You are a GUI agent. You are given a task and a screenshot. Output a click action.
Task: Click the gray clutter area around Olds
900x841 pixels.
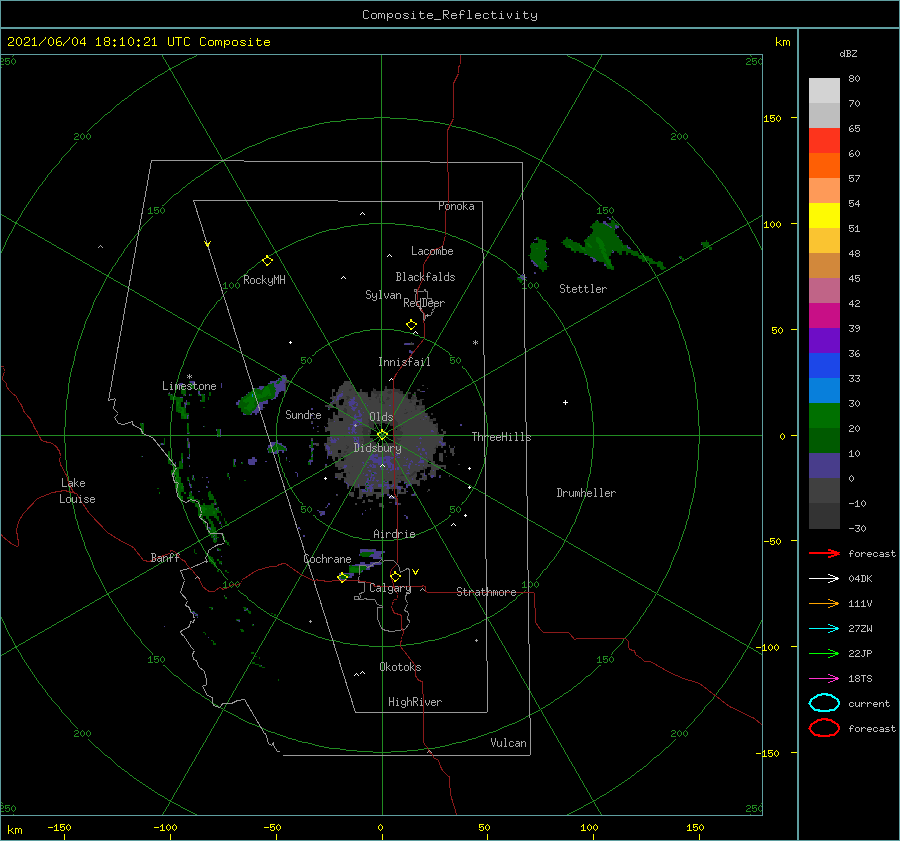[385, 439]
